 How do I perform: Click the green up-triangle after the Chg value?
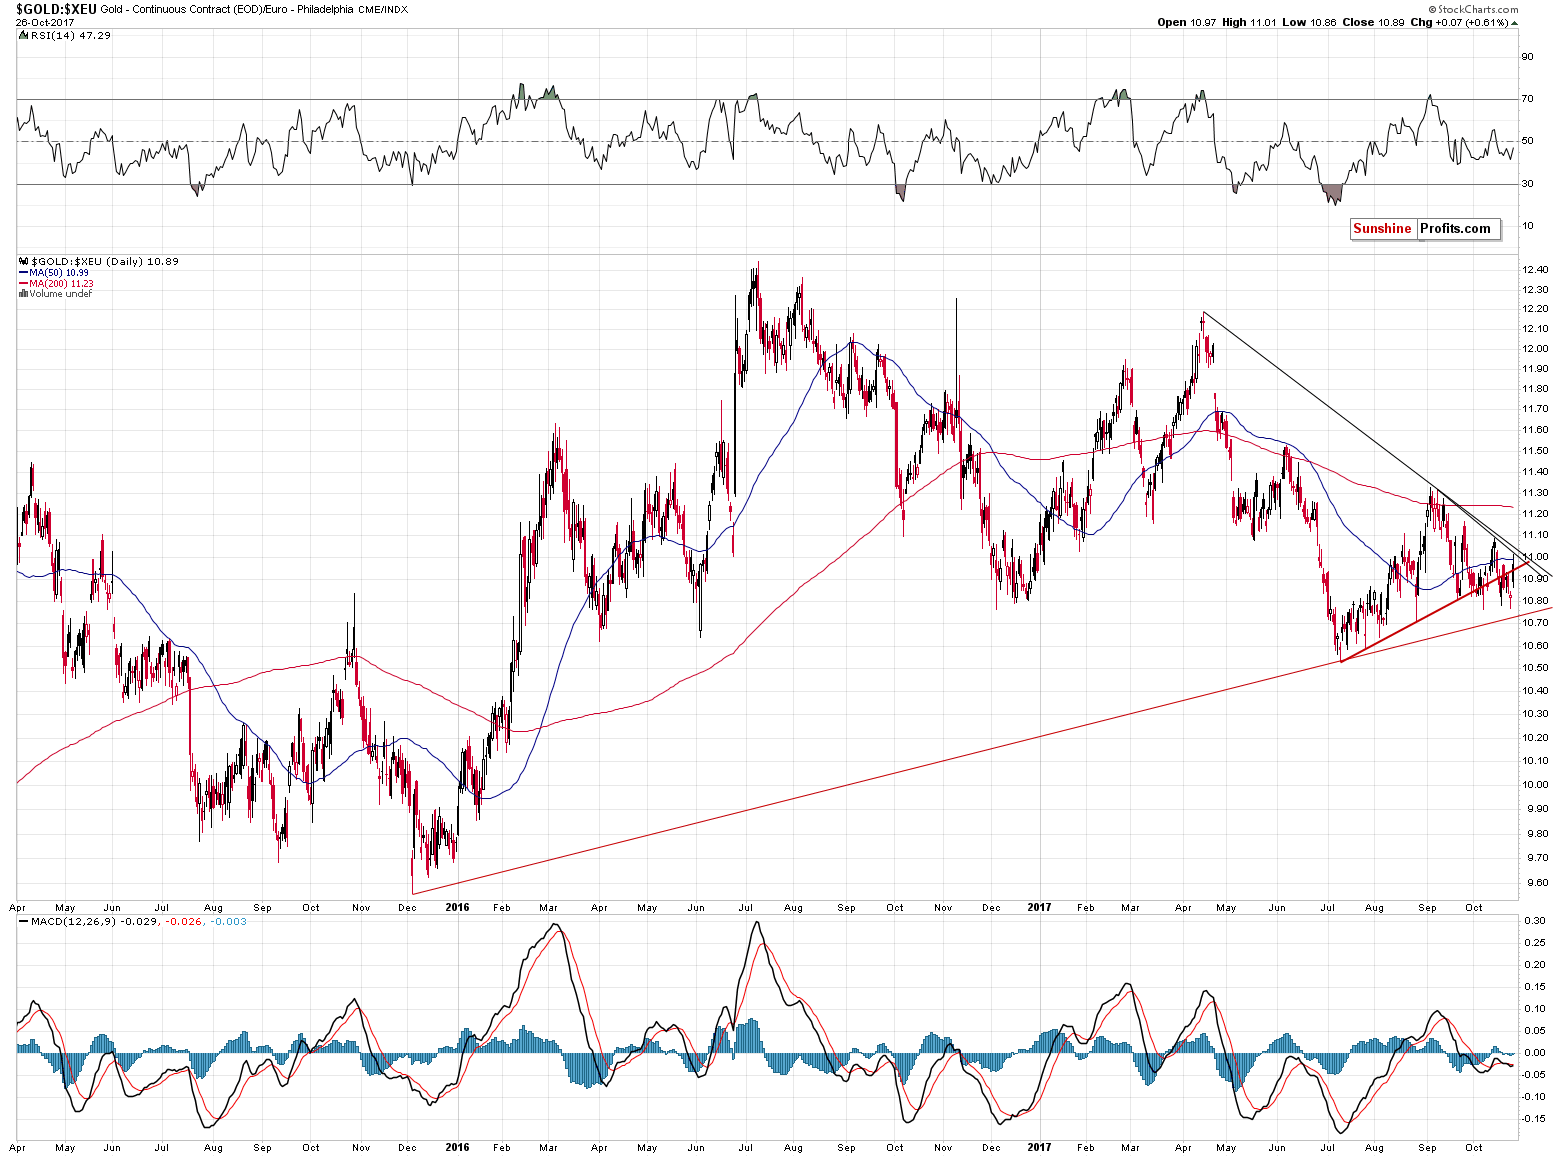point(1514,22)
